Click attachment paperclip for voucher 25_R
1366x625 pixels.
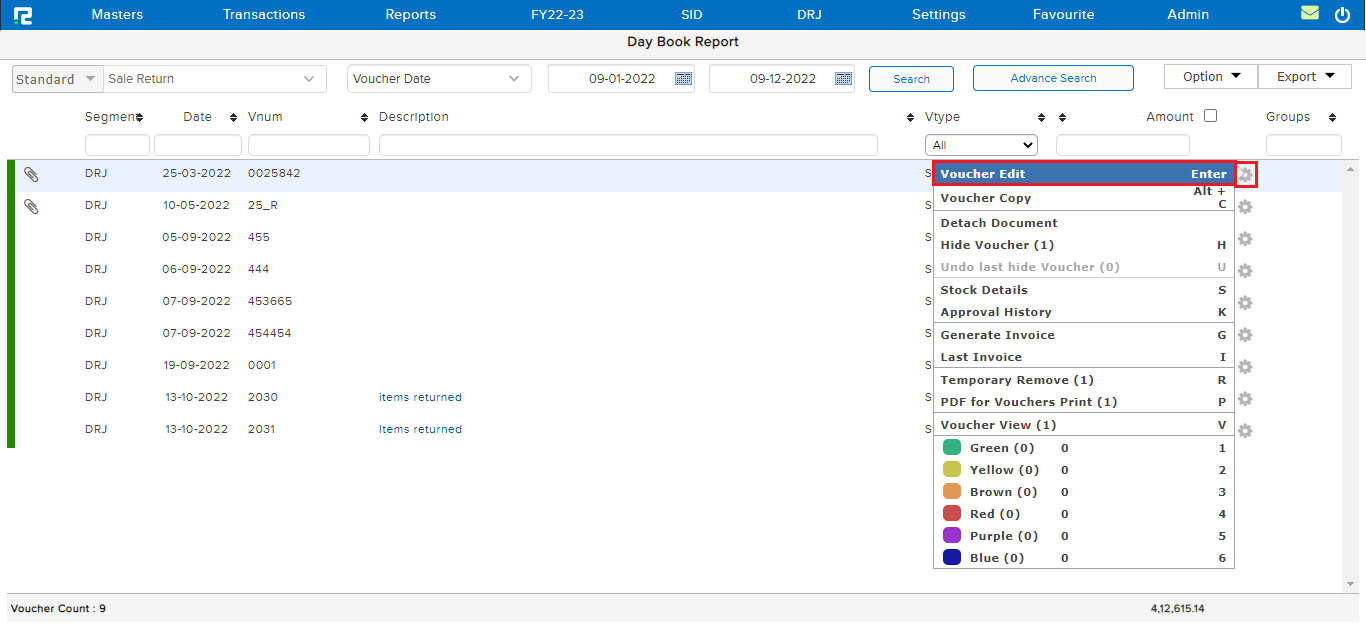[x=32, y=206]
